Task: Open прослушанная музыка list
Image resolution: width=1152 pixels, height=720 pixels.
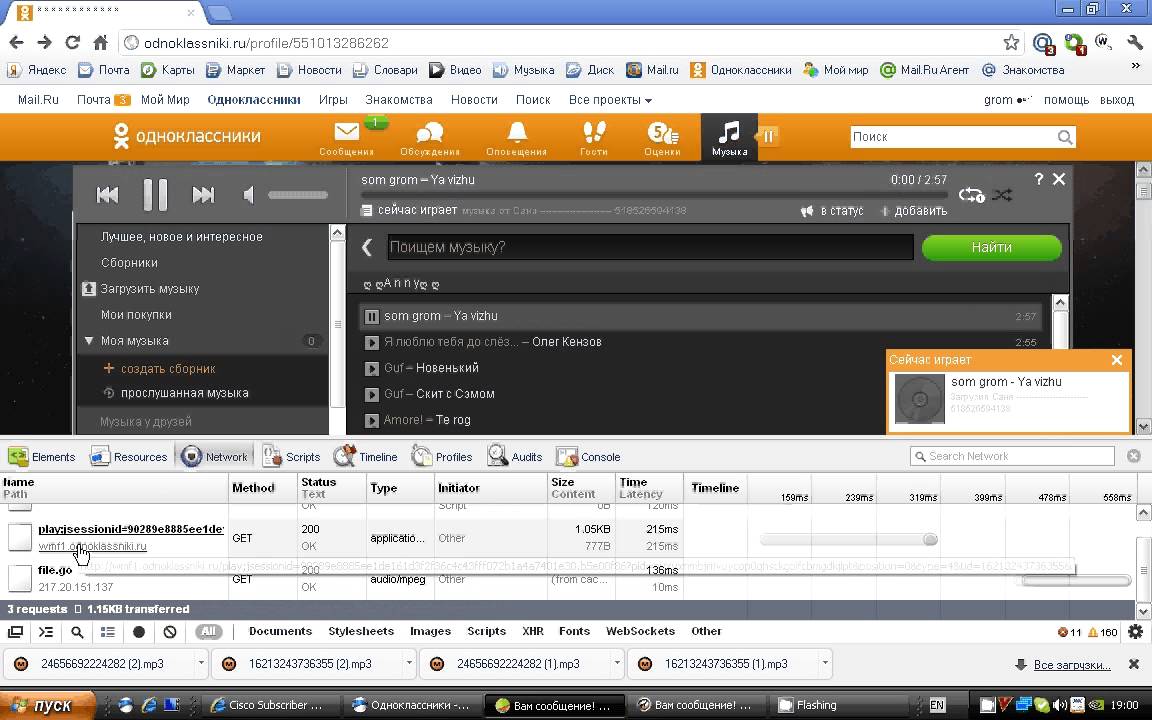Action: pyautogui.click(x=184, y=393)
